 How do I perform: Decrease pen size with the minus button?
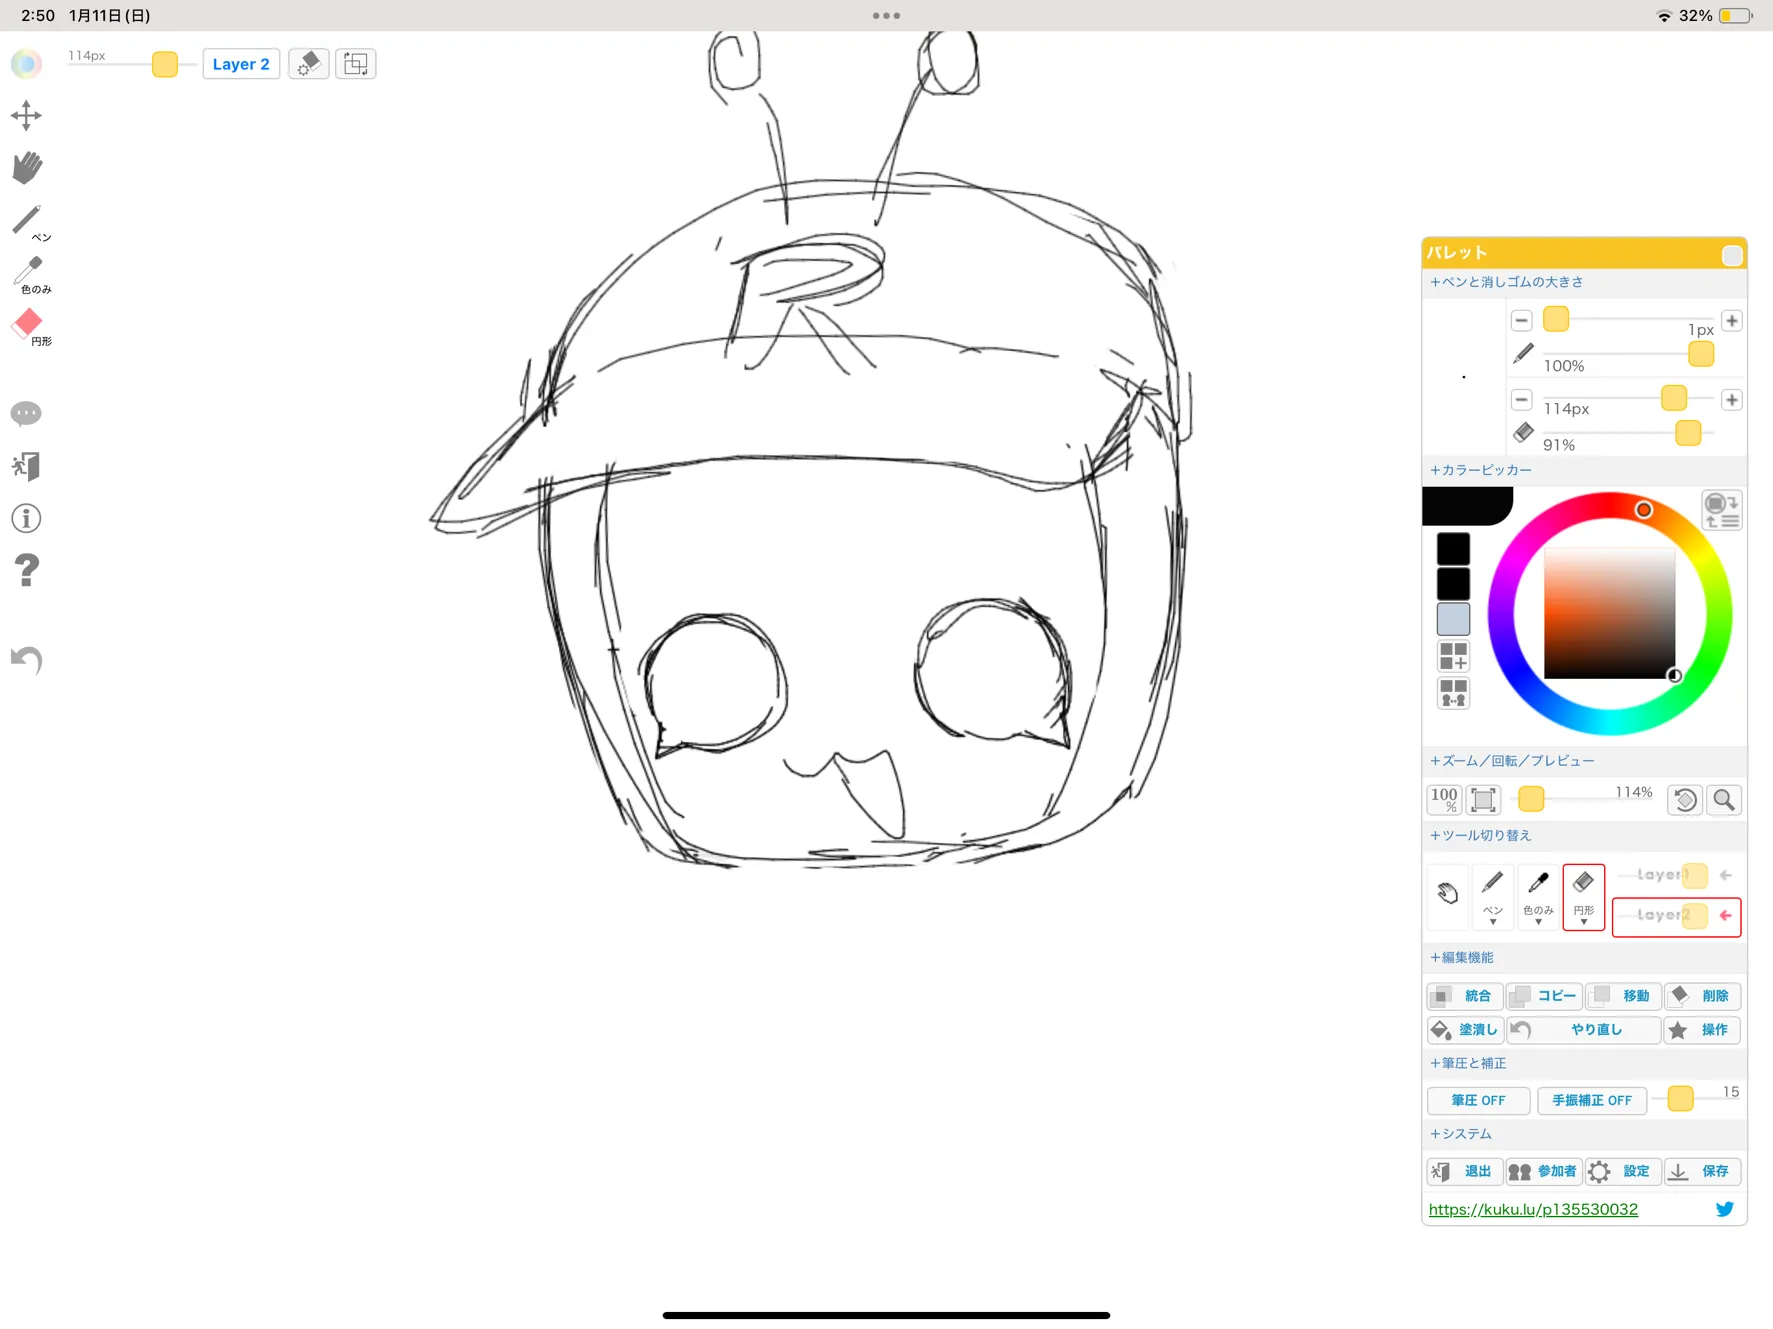pyautogui.click(x=1521, y=321)
